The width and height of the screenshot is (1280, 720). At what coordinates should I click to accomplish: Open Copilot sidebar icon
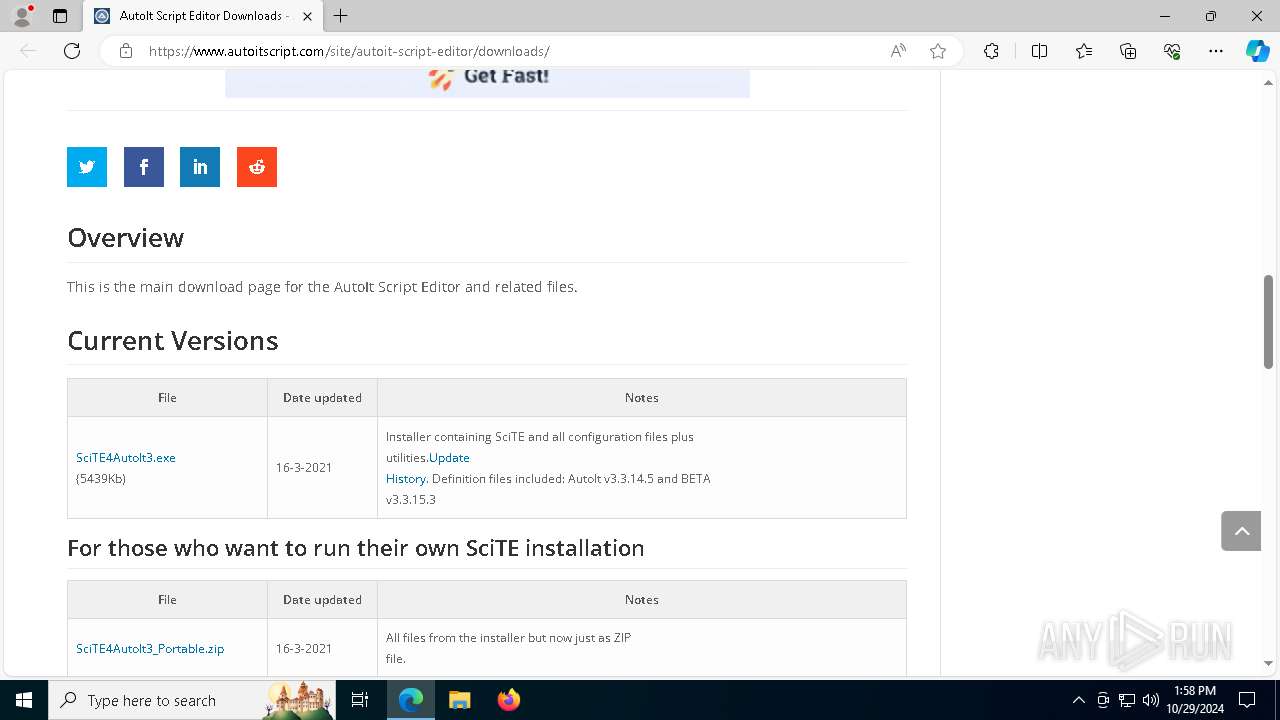(x=1257, y=51)
